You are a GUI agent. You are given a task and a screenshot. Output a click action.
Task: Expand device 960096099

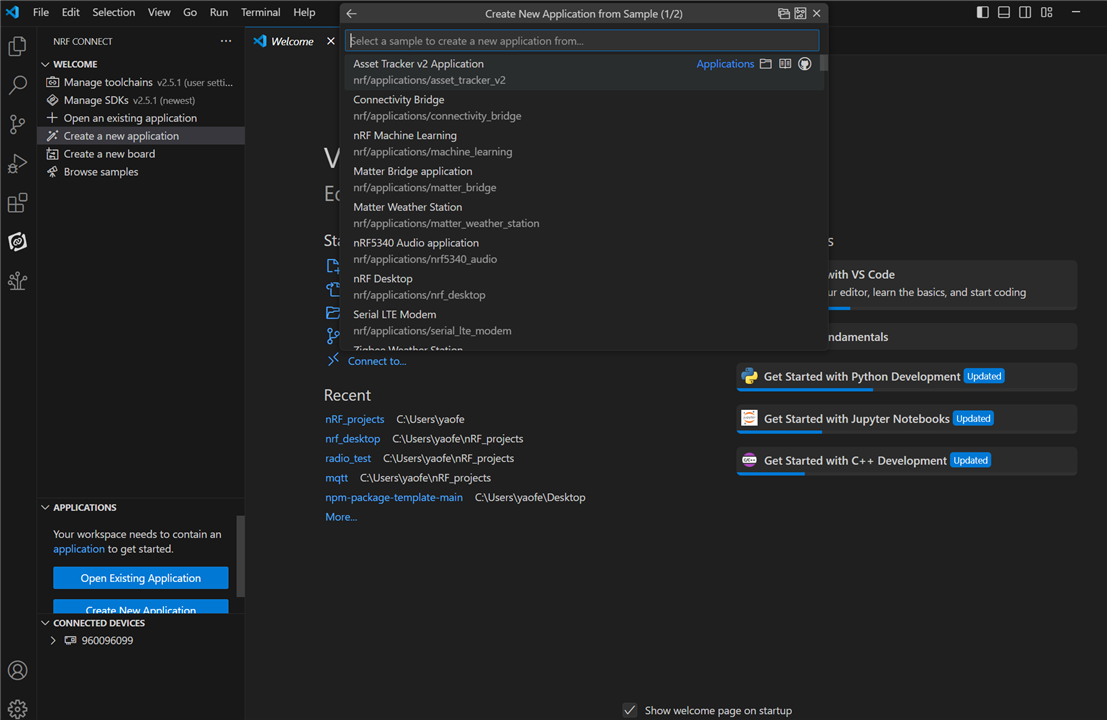(53, 641)
